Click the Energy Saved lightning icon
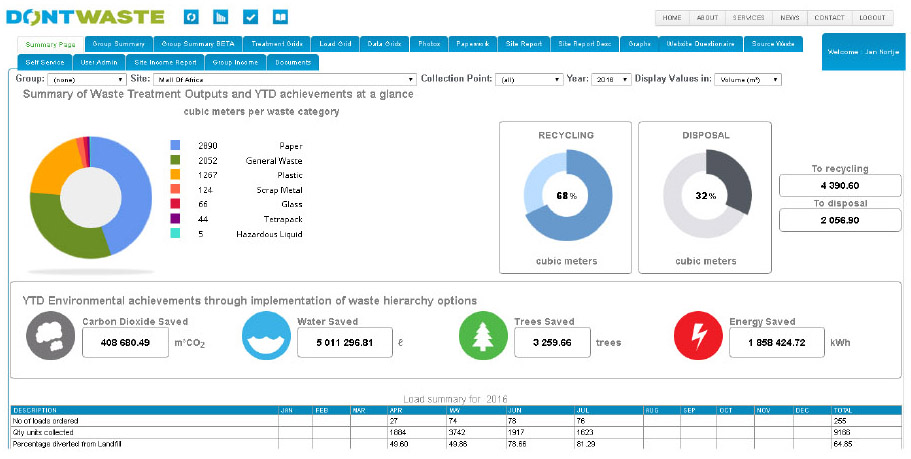 coord(698,336)
